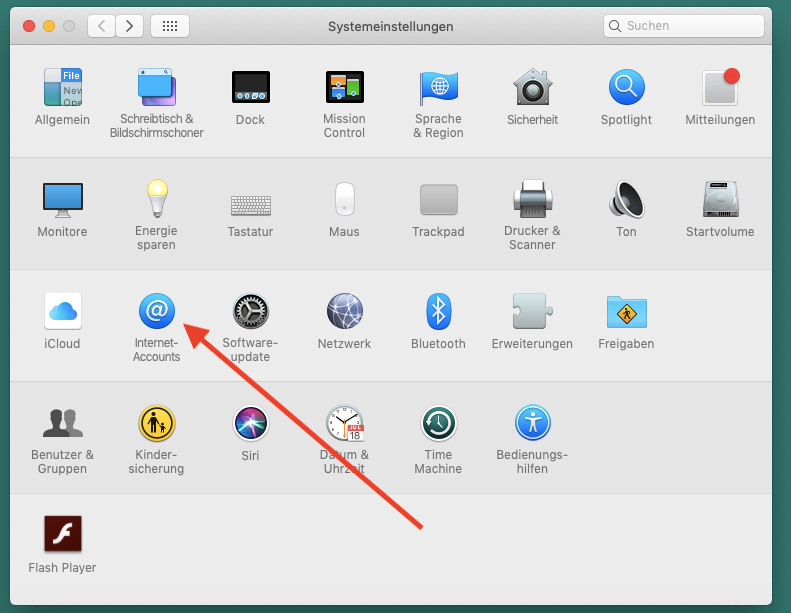Open iCloud settings
The image size is (791, 613).
62,312
